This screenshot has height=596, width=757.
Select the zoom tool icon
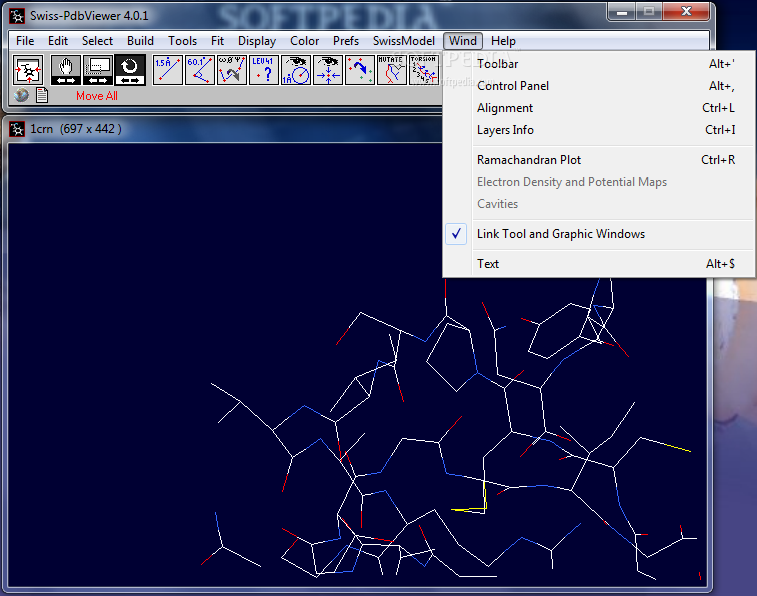(98, 70)
